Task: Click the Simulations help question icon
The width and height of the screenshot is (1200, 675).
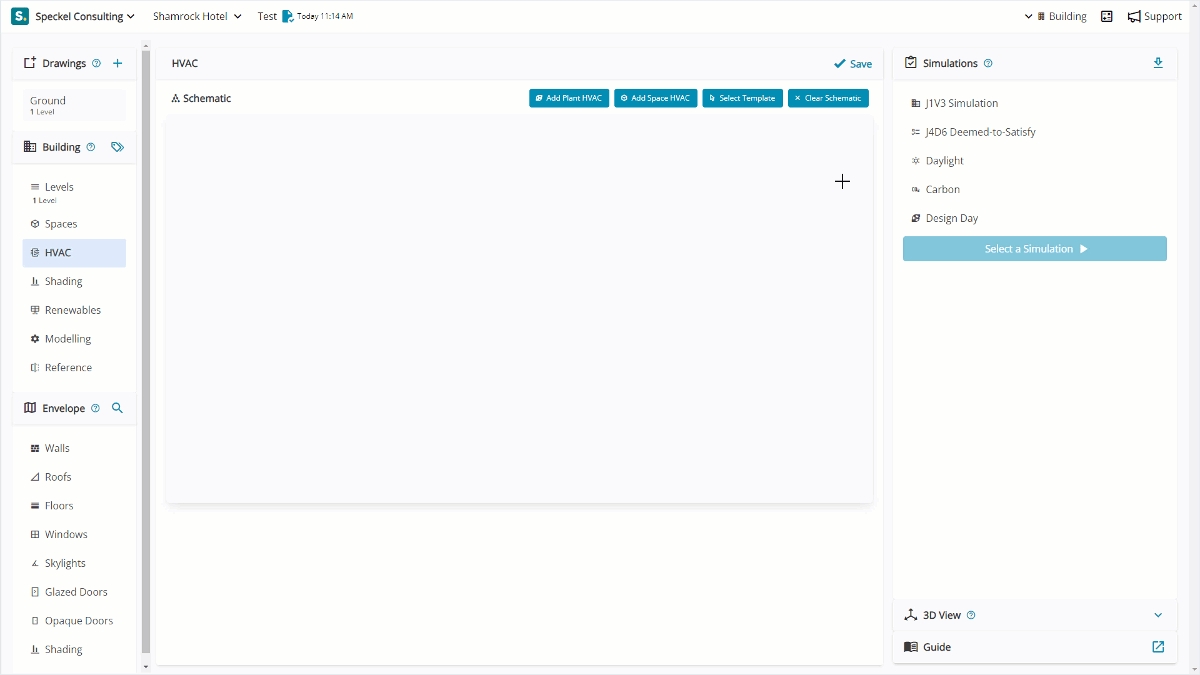Action: (988, 63)
